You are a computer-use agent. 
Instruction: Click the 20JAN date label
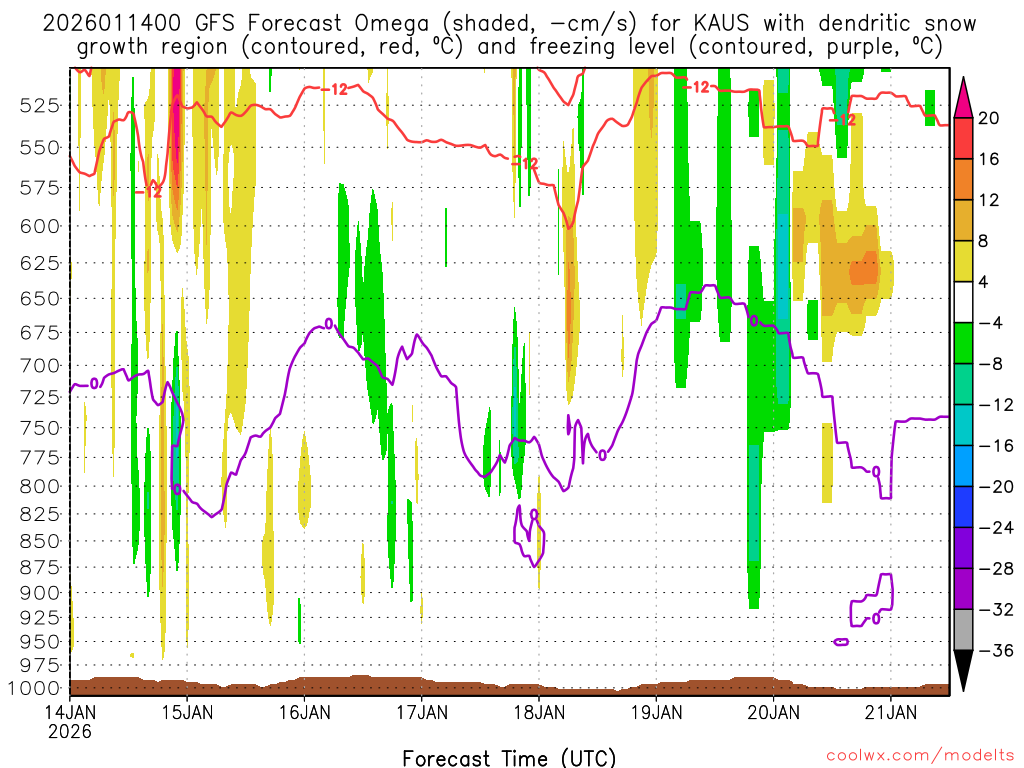point(774,712)
